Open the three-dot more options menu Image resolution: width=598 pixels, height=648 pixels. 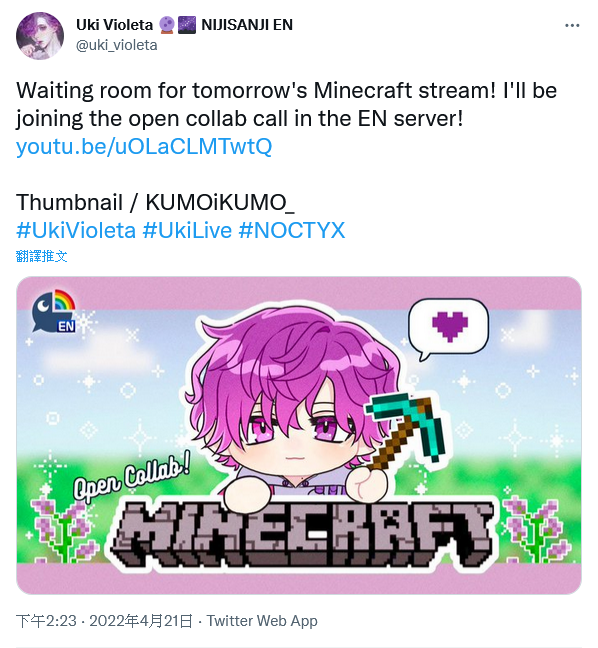[572, 26]
